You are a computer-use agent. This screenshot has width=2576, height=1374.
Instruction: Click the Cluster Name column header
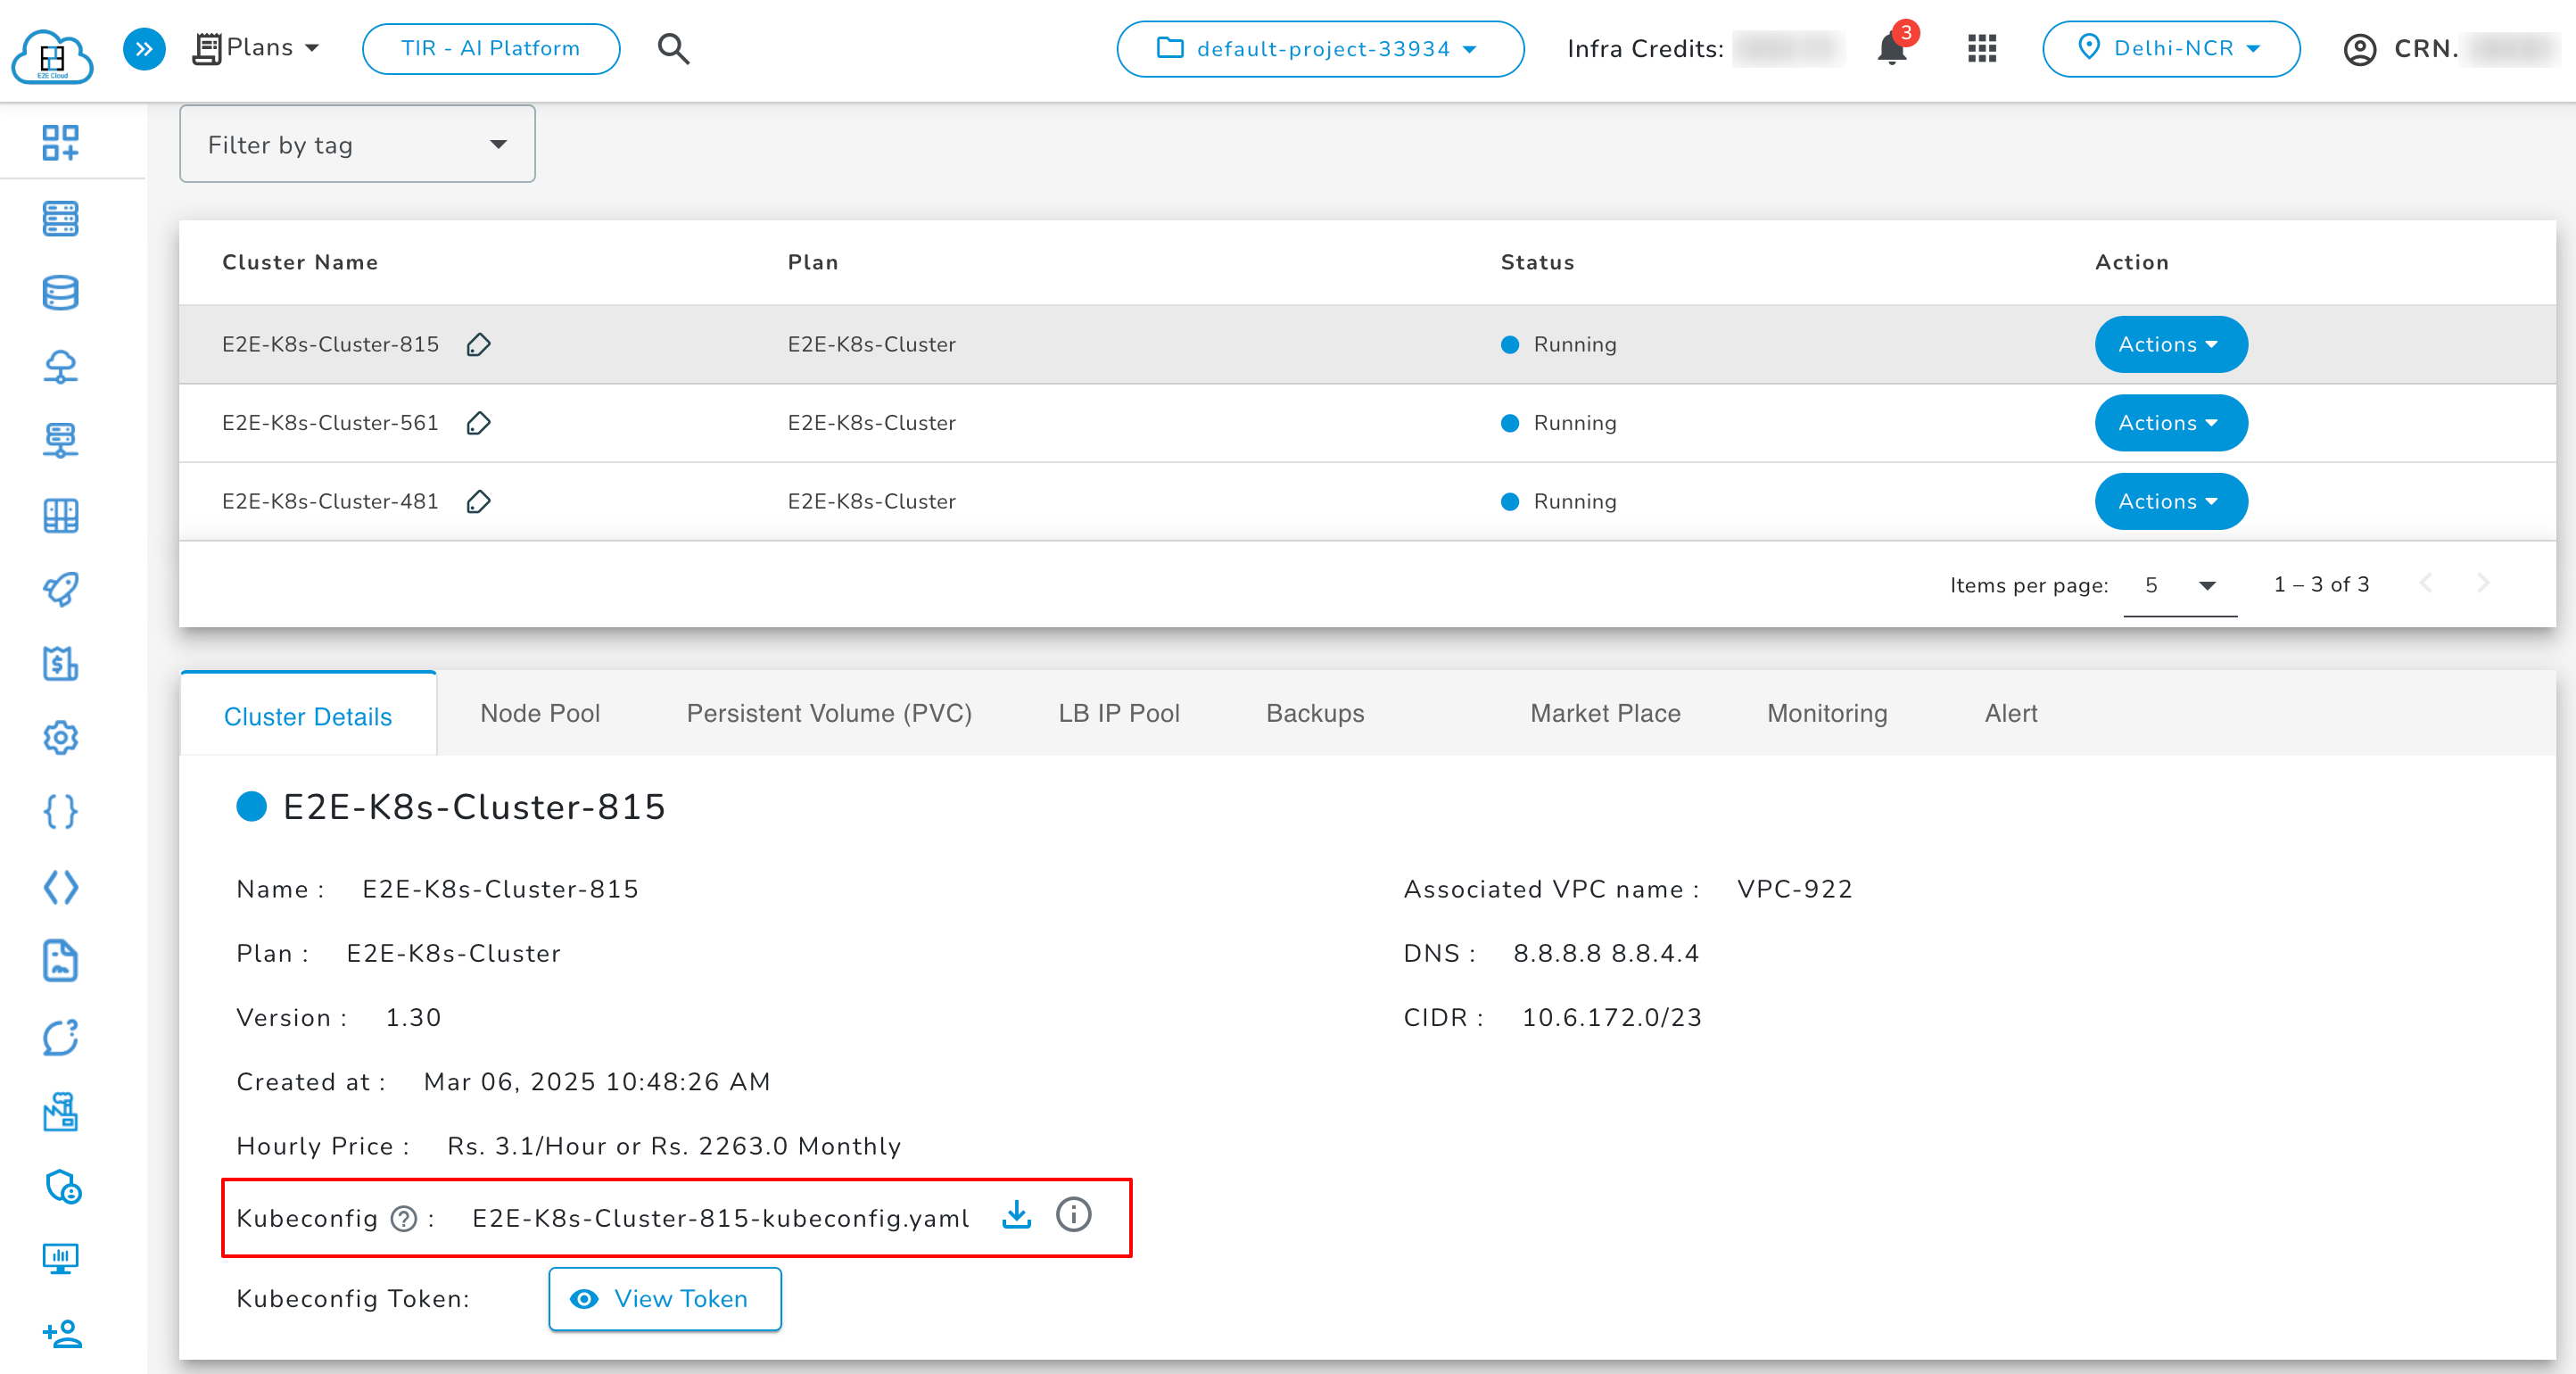(300, 262)
